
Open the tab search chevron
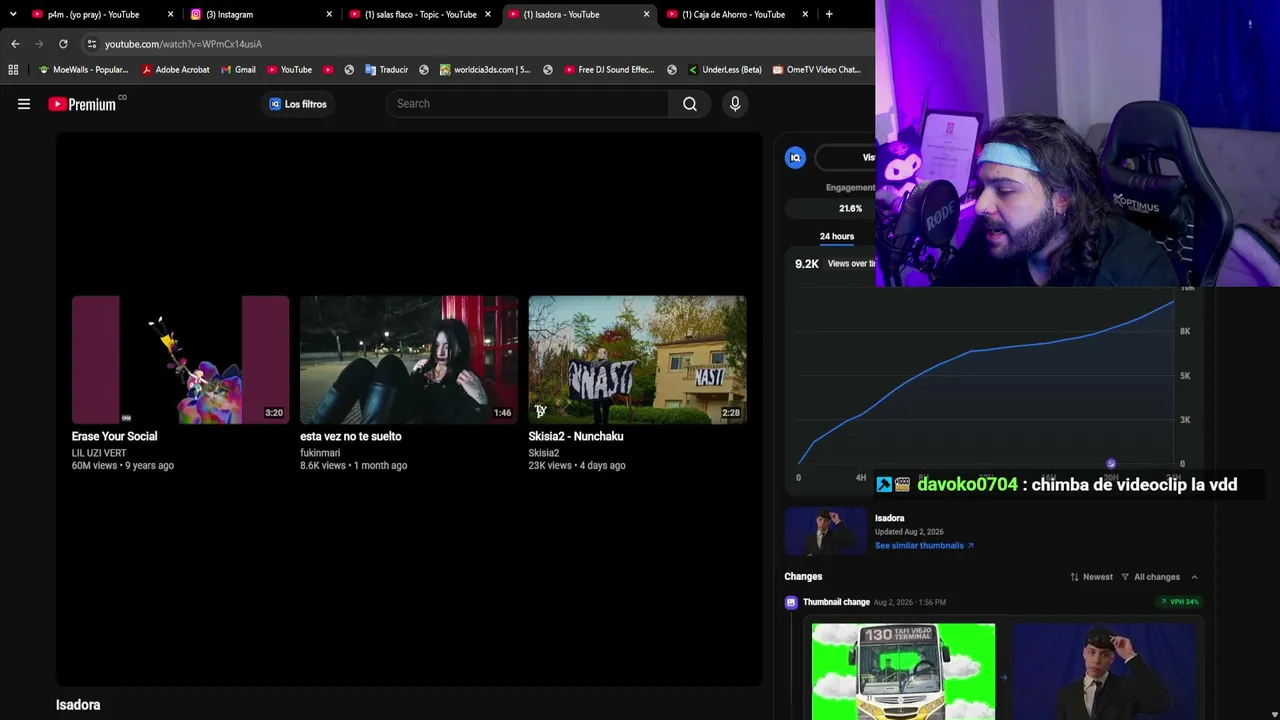point(13,14)
